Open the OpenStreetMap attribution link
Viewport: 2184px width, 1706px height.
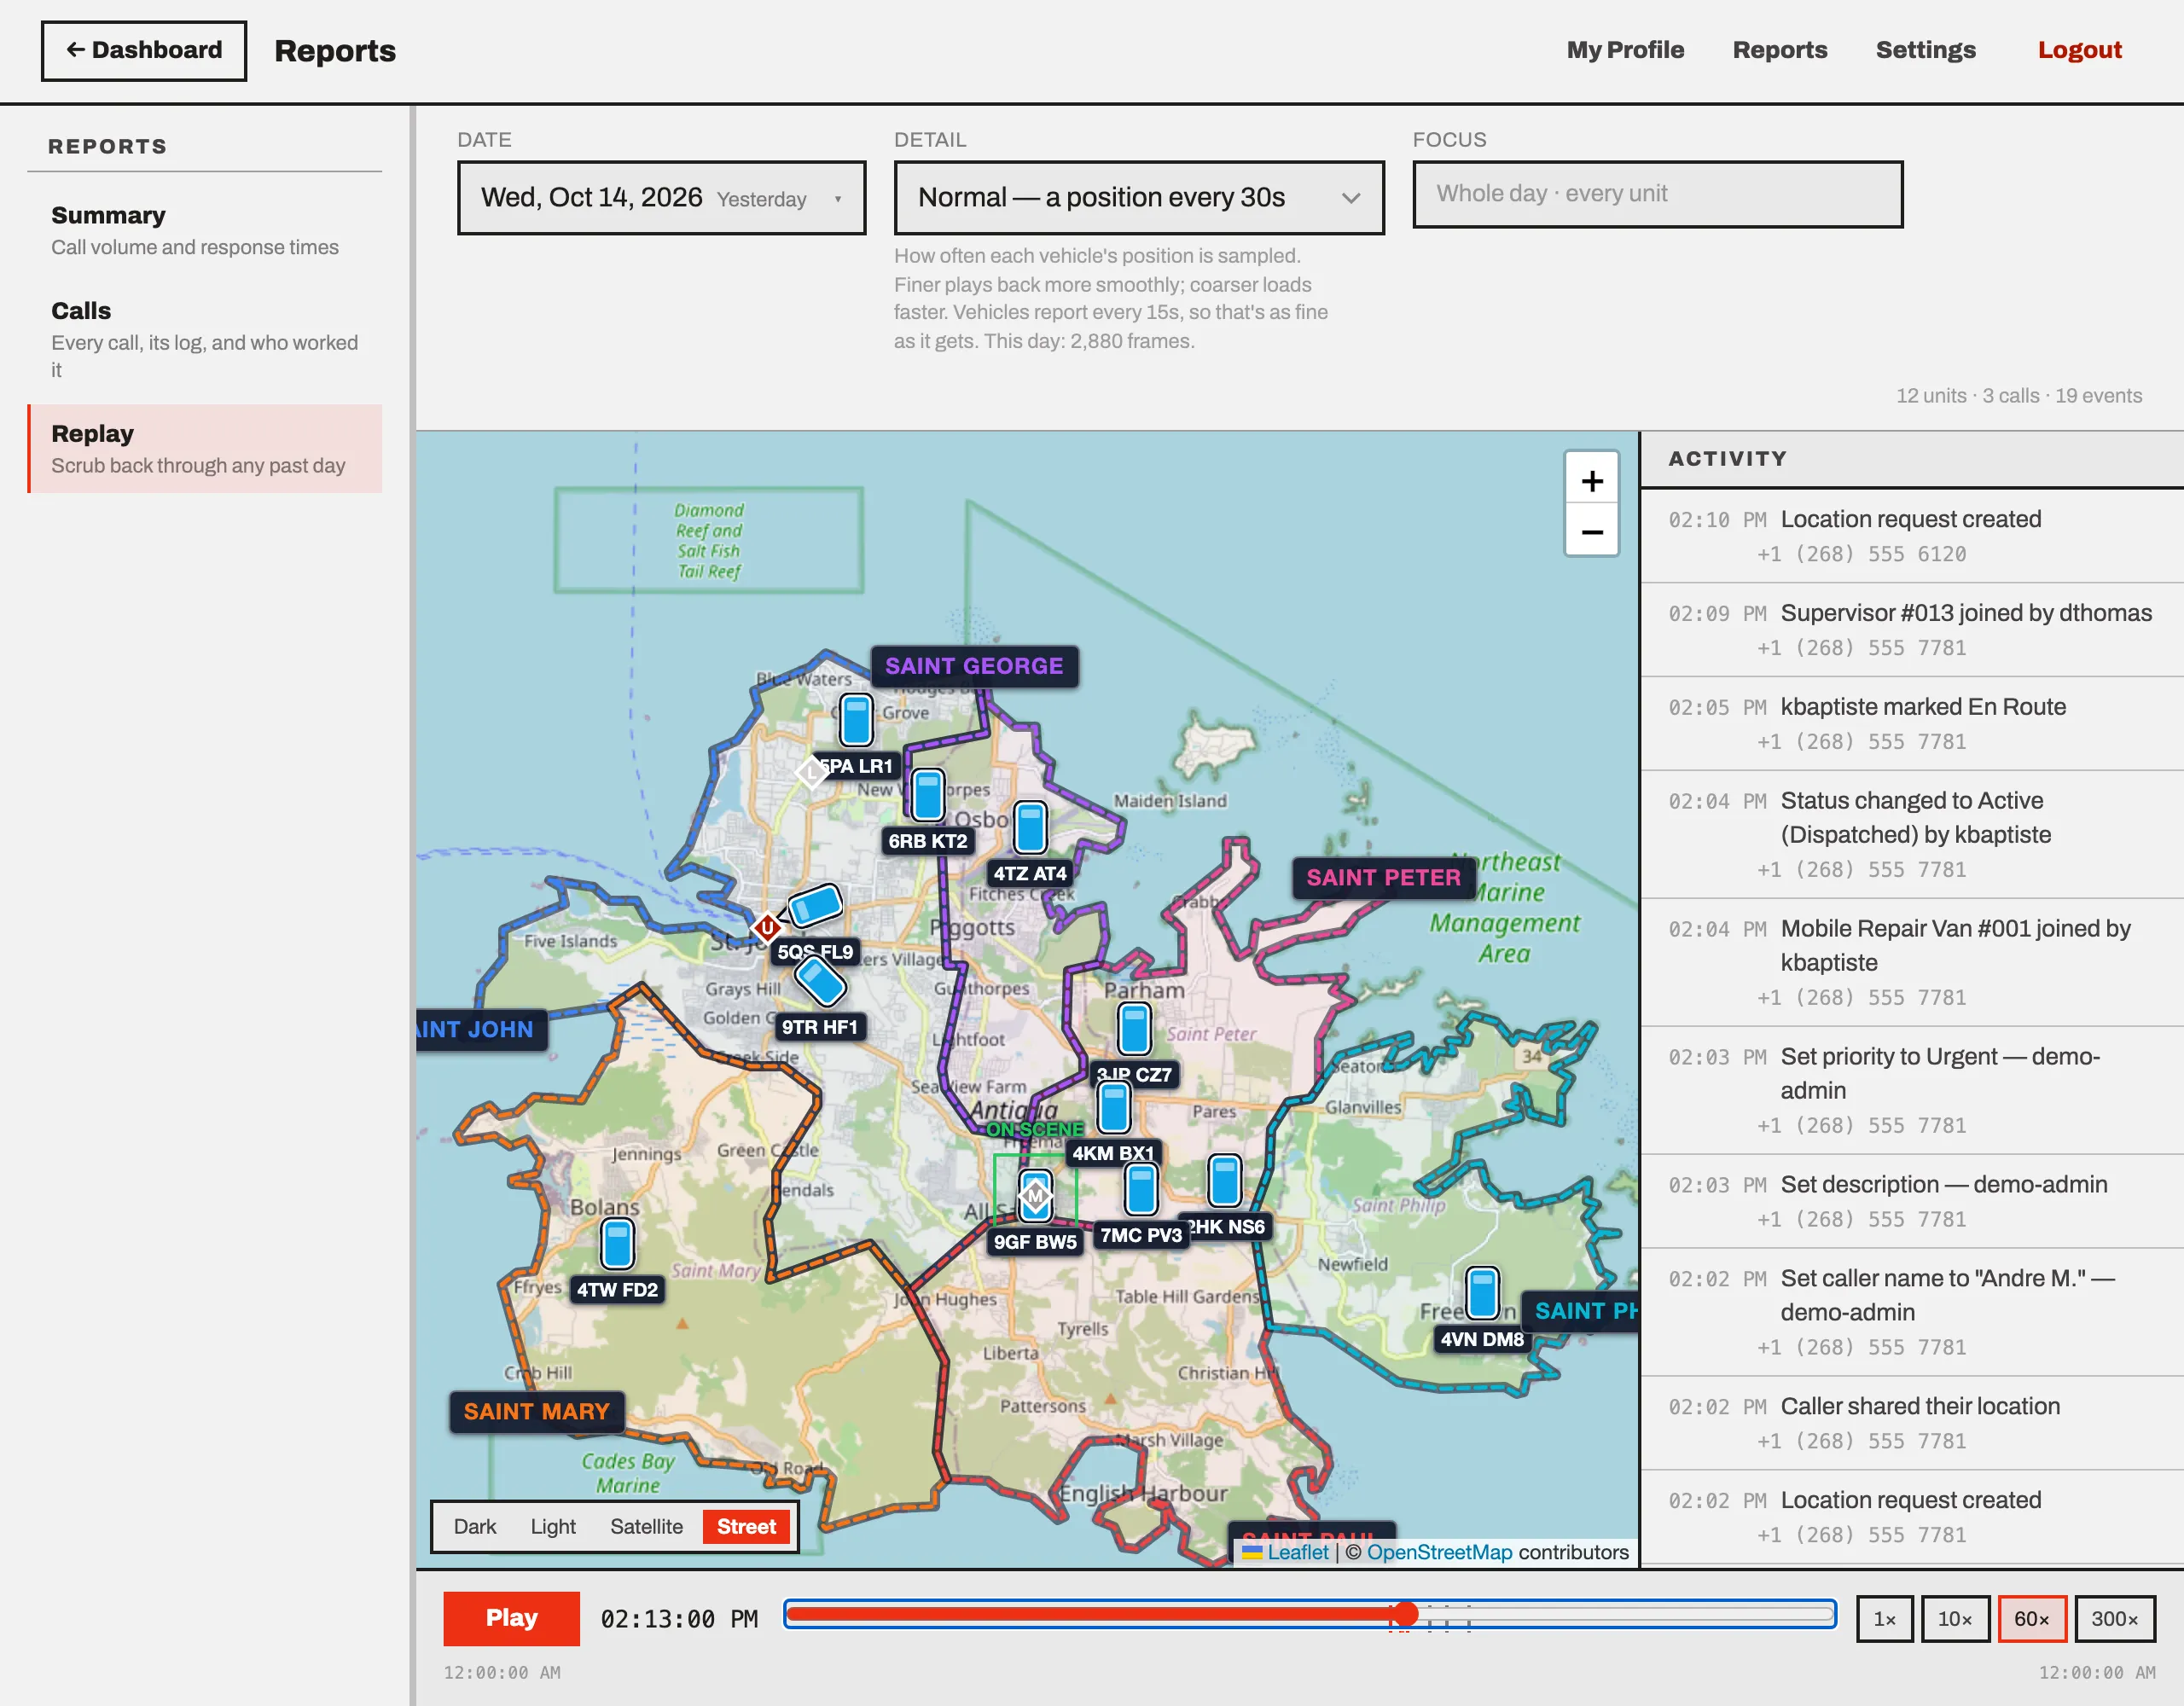[1439, 1552]
